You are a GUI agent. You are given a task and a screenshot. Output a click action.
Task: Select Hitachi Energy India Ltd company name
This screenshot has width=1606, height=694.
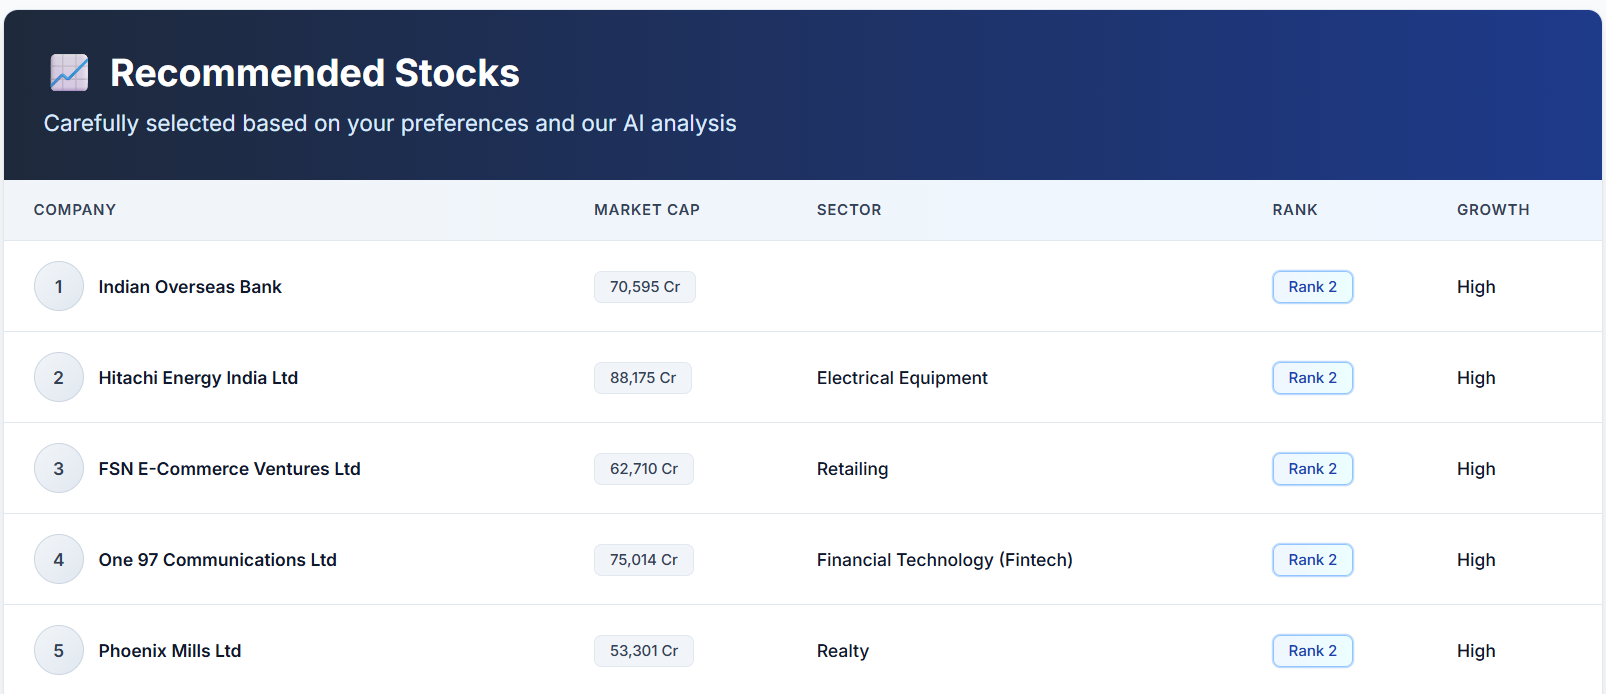point(198,378)
